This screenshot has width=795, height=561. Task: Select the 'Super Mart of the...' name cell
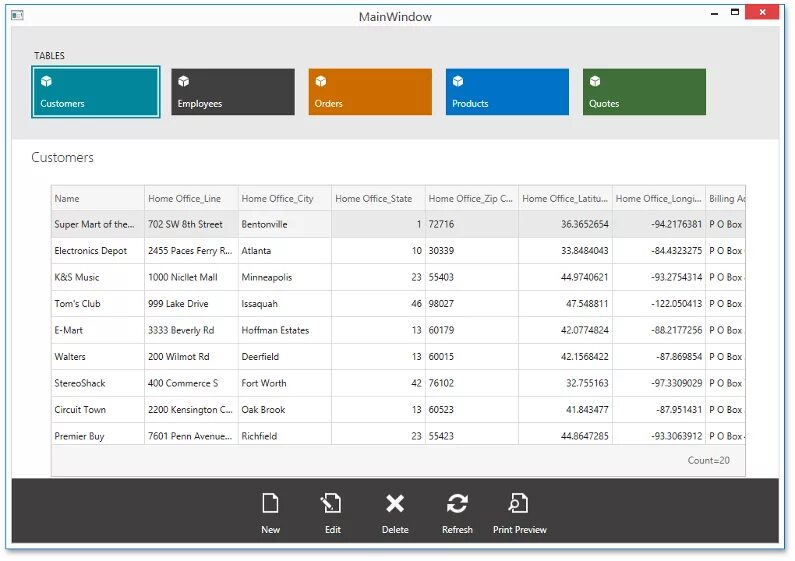98,224
